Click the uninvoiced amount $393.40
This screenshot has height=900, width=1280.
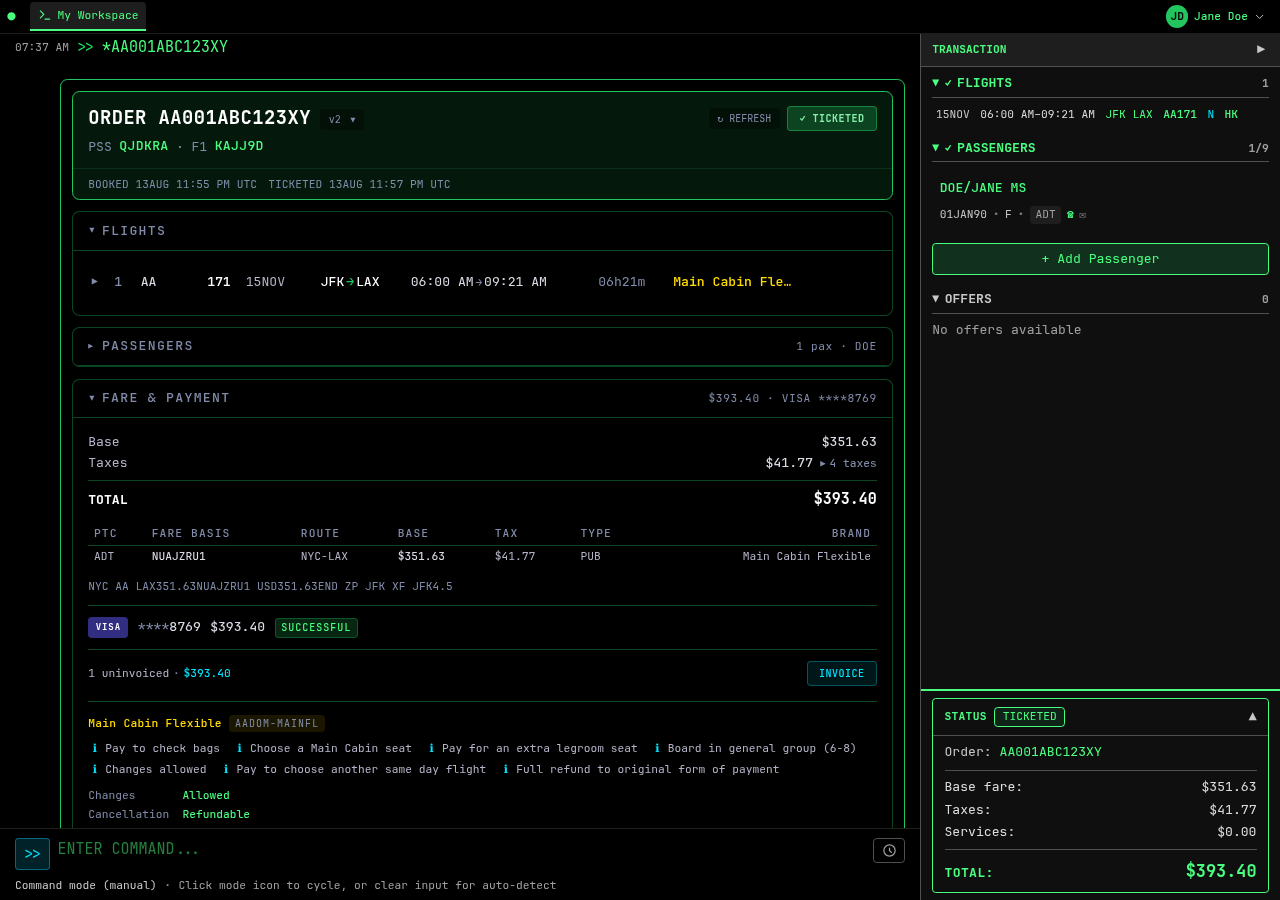207,674
